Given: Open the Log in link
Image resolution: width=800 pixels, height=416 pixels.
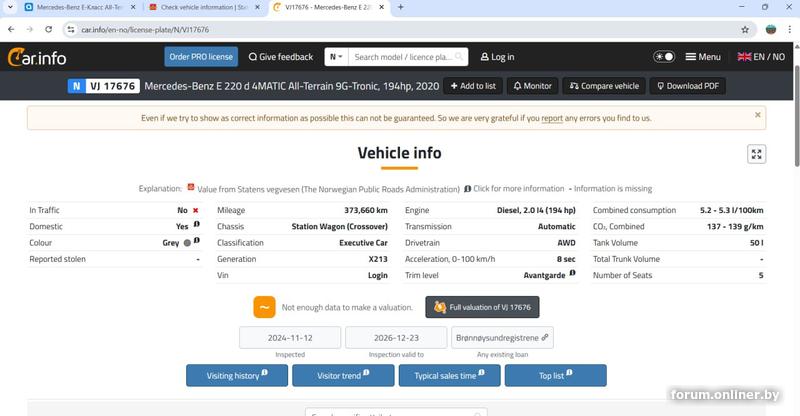Looking at the screenshot, I should click(x=497, y=57).
